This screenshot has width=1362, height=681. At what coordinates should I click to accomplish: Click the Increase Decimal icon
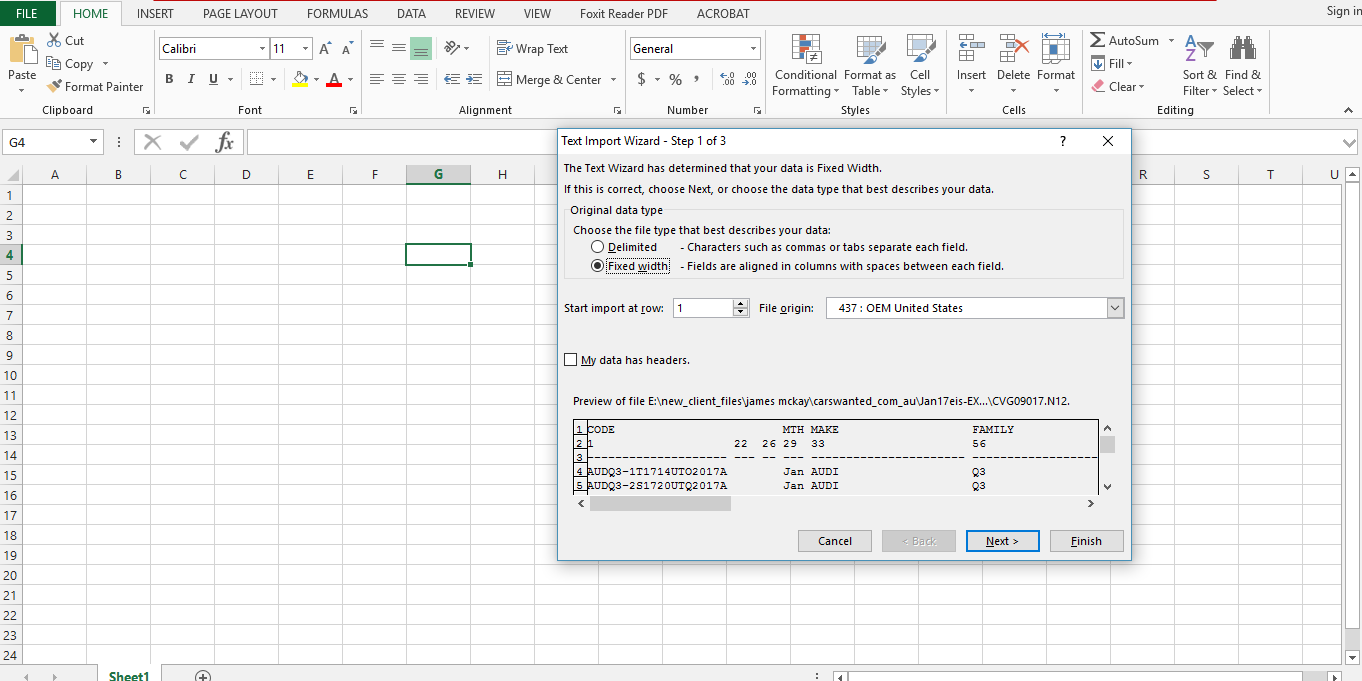(x=729, y=78)
